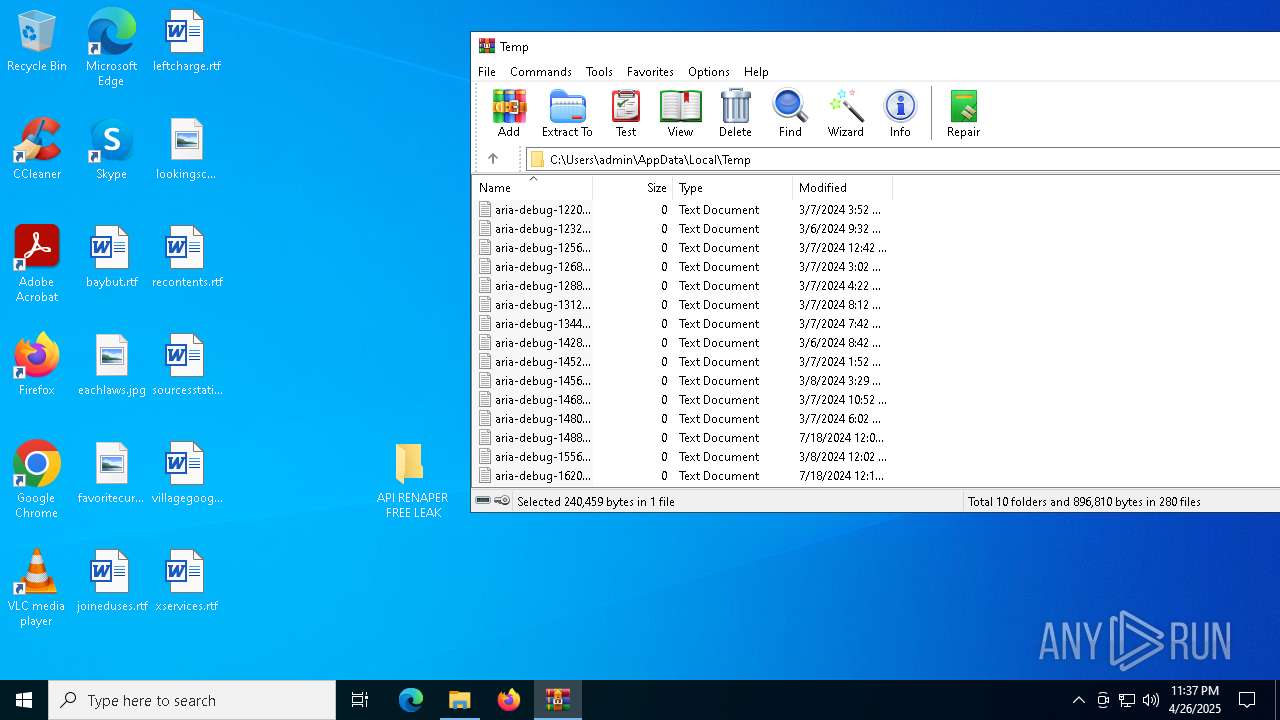1280x720 pixels.
Task: Show hidden system tray icons
Action: [x=1079, y=700]
